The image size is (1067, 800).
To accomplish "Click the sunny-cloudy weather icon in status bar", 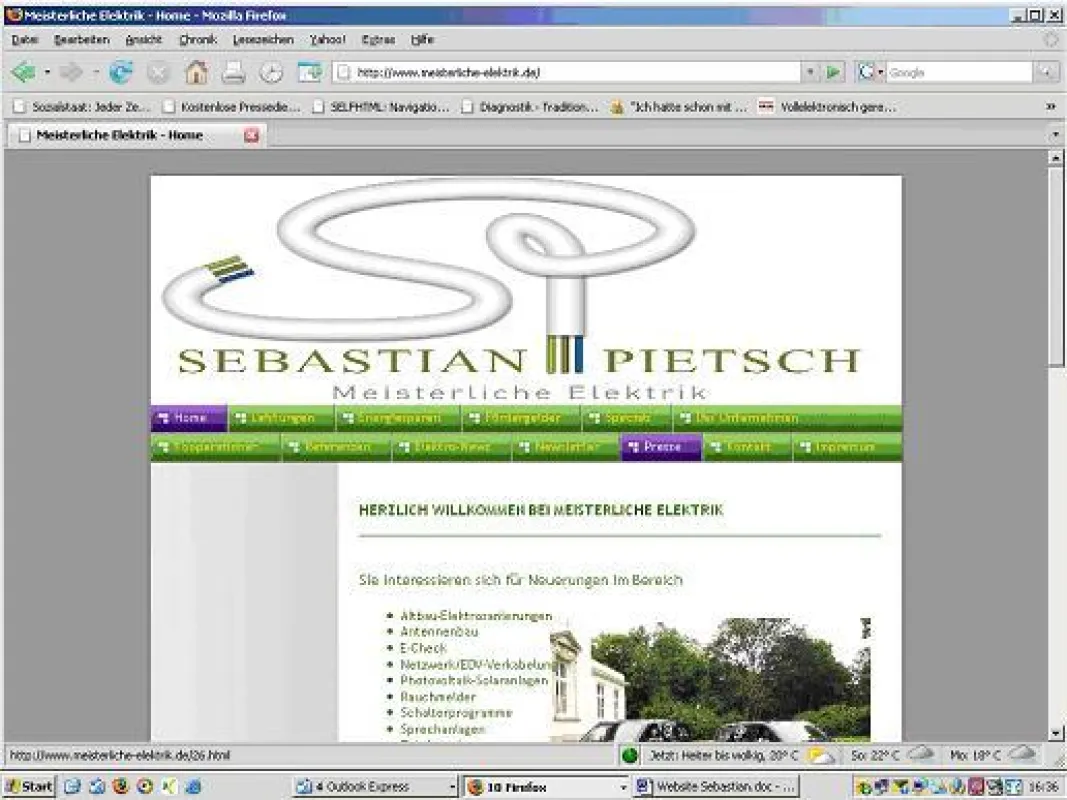I will 821,755.
